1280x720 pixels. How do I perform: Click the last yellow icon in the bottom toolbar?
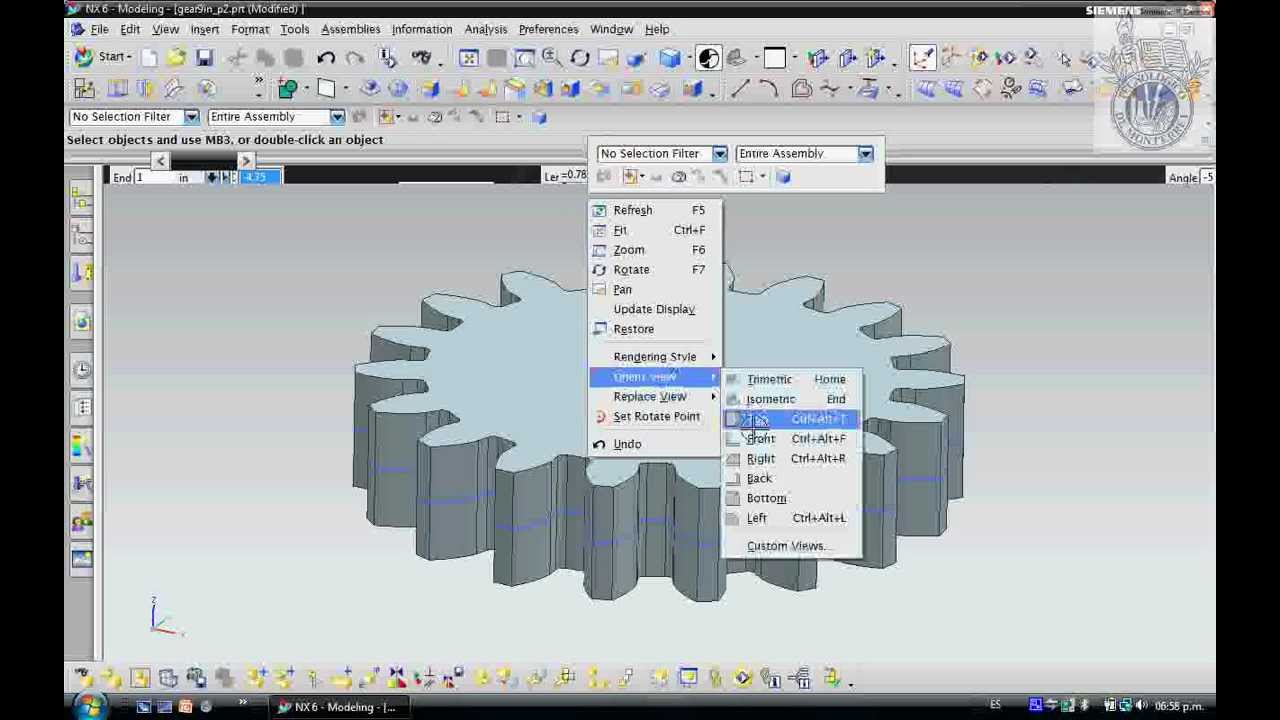point(832,678)
